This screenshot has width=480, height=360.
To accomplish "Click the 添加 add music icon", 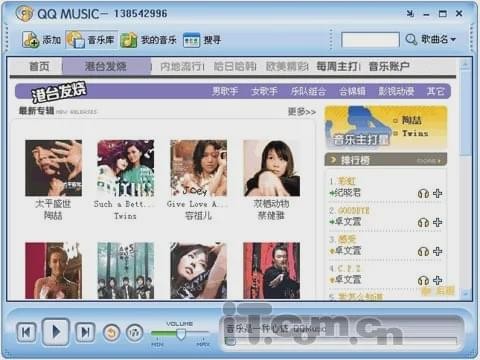I will tap(31, 40).
